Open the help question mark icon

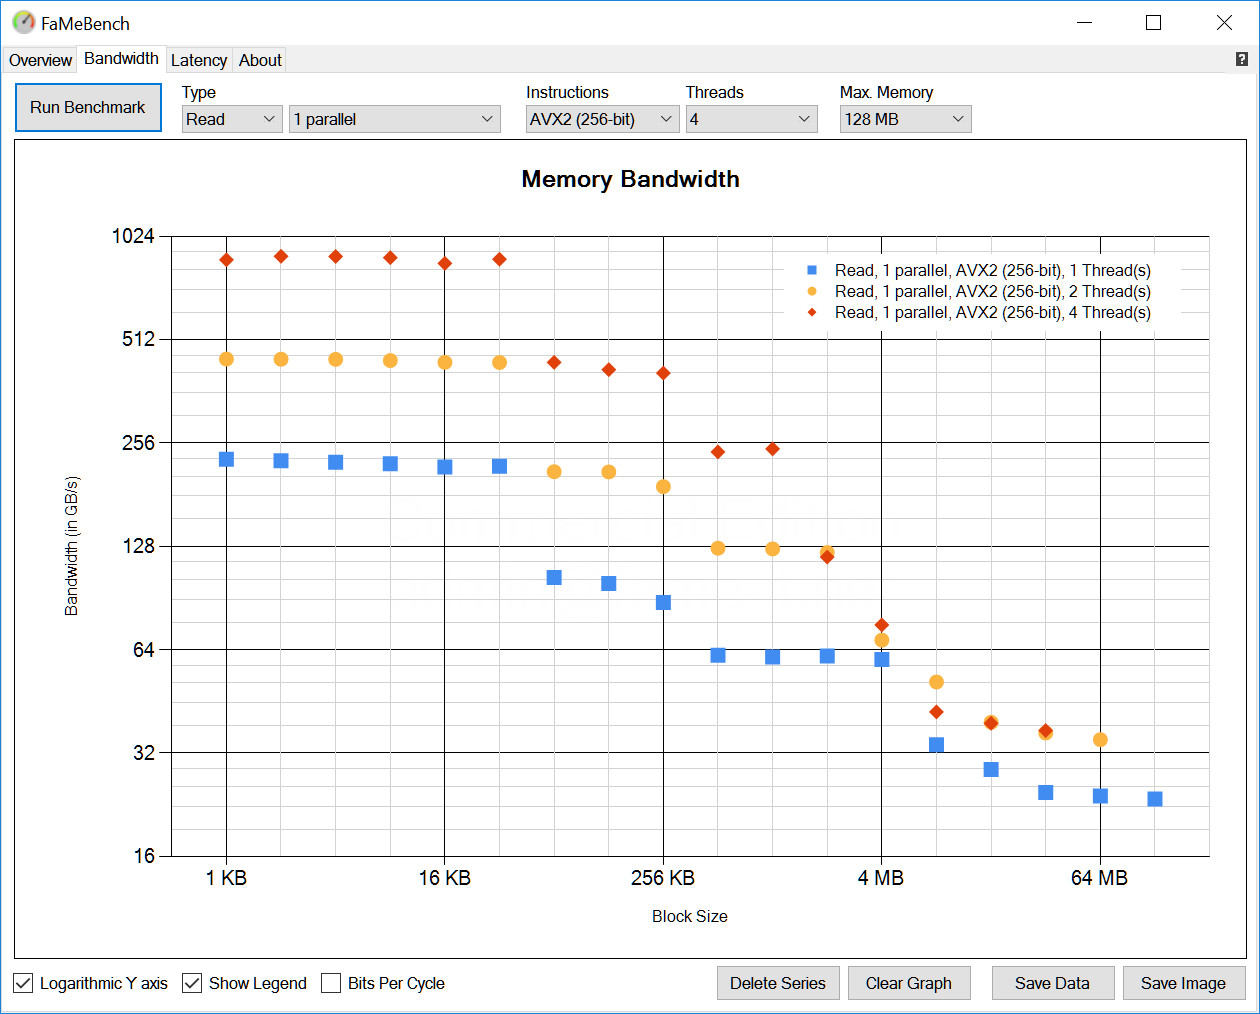click(x=1242, y=59)
